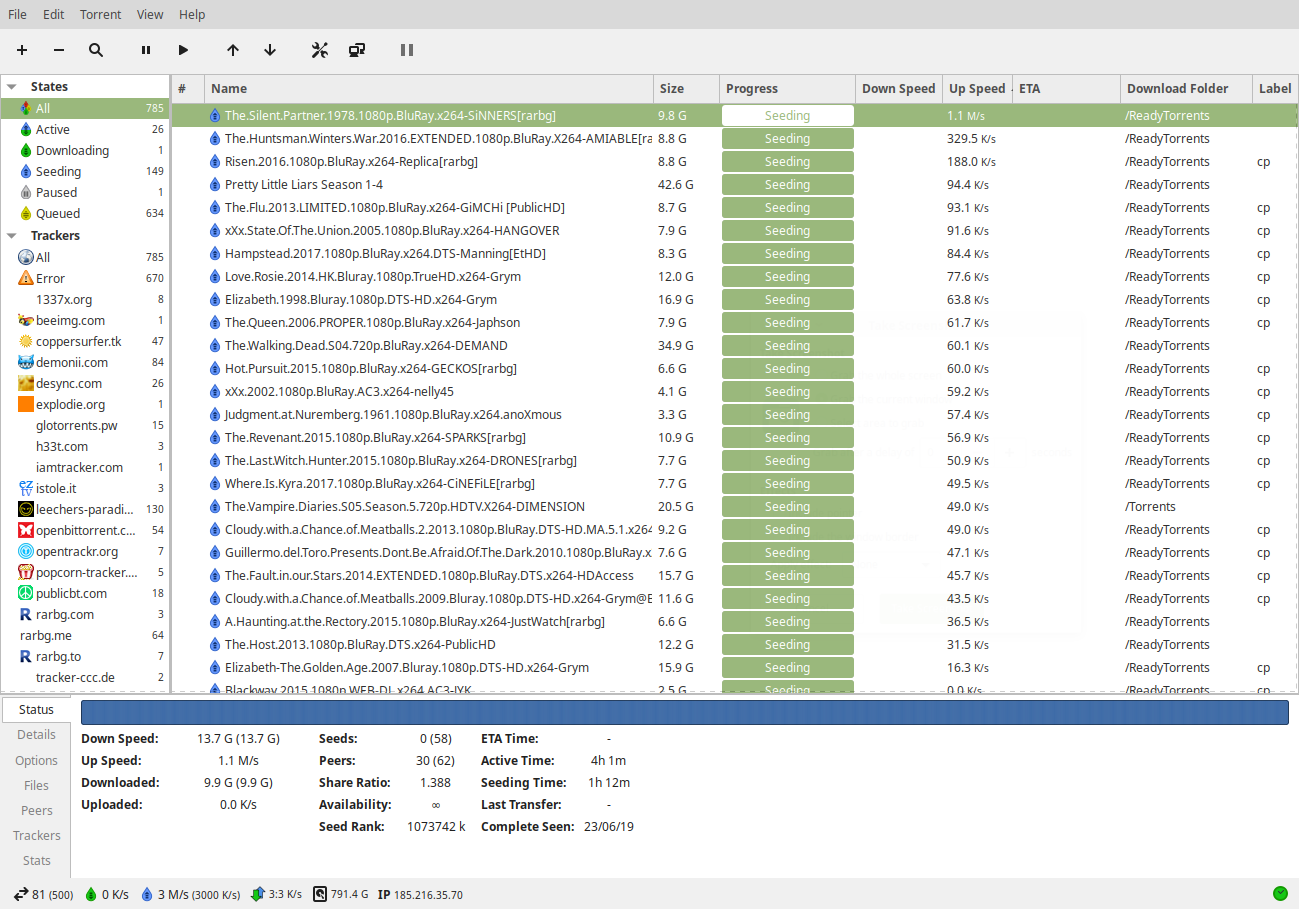Image resolution: width=1299 pixels, height=909 pixels.
Task: Move torrent down in the queue
Action: 270,50
